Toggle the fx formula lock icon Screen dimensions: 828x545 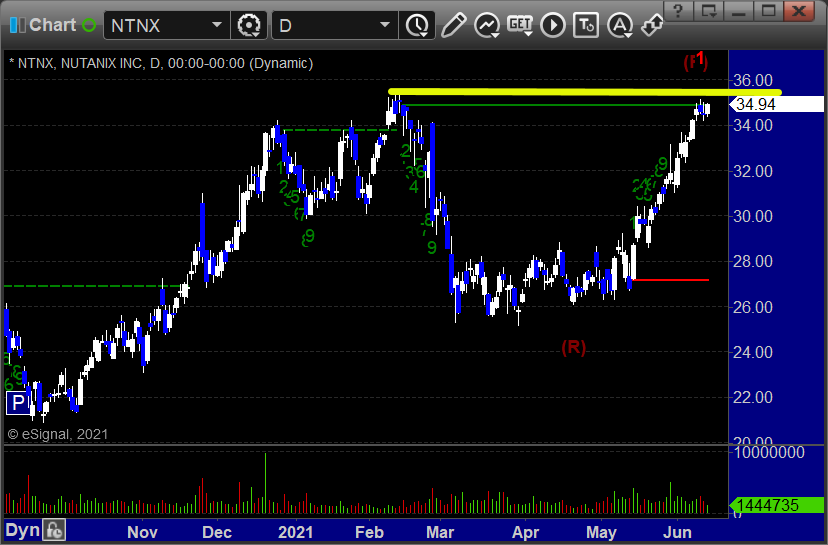click(54, 530)
